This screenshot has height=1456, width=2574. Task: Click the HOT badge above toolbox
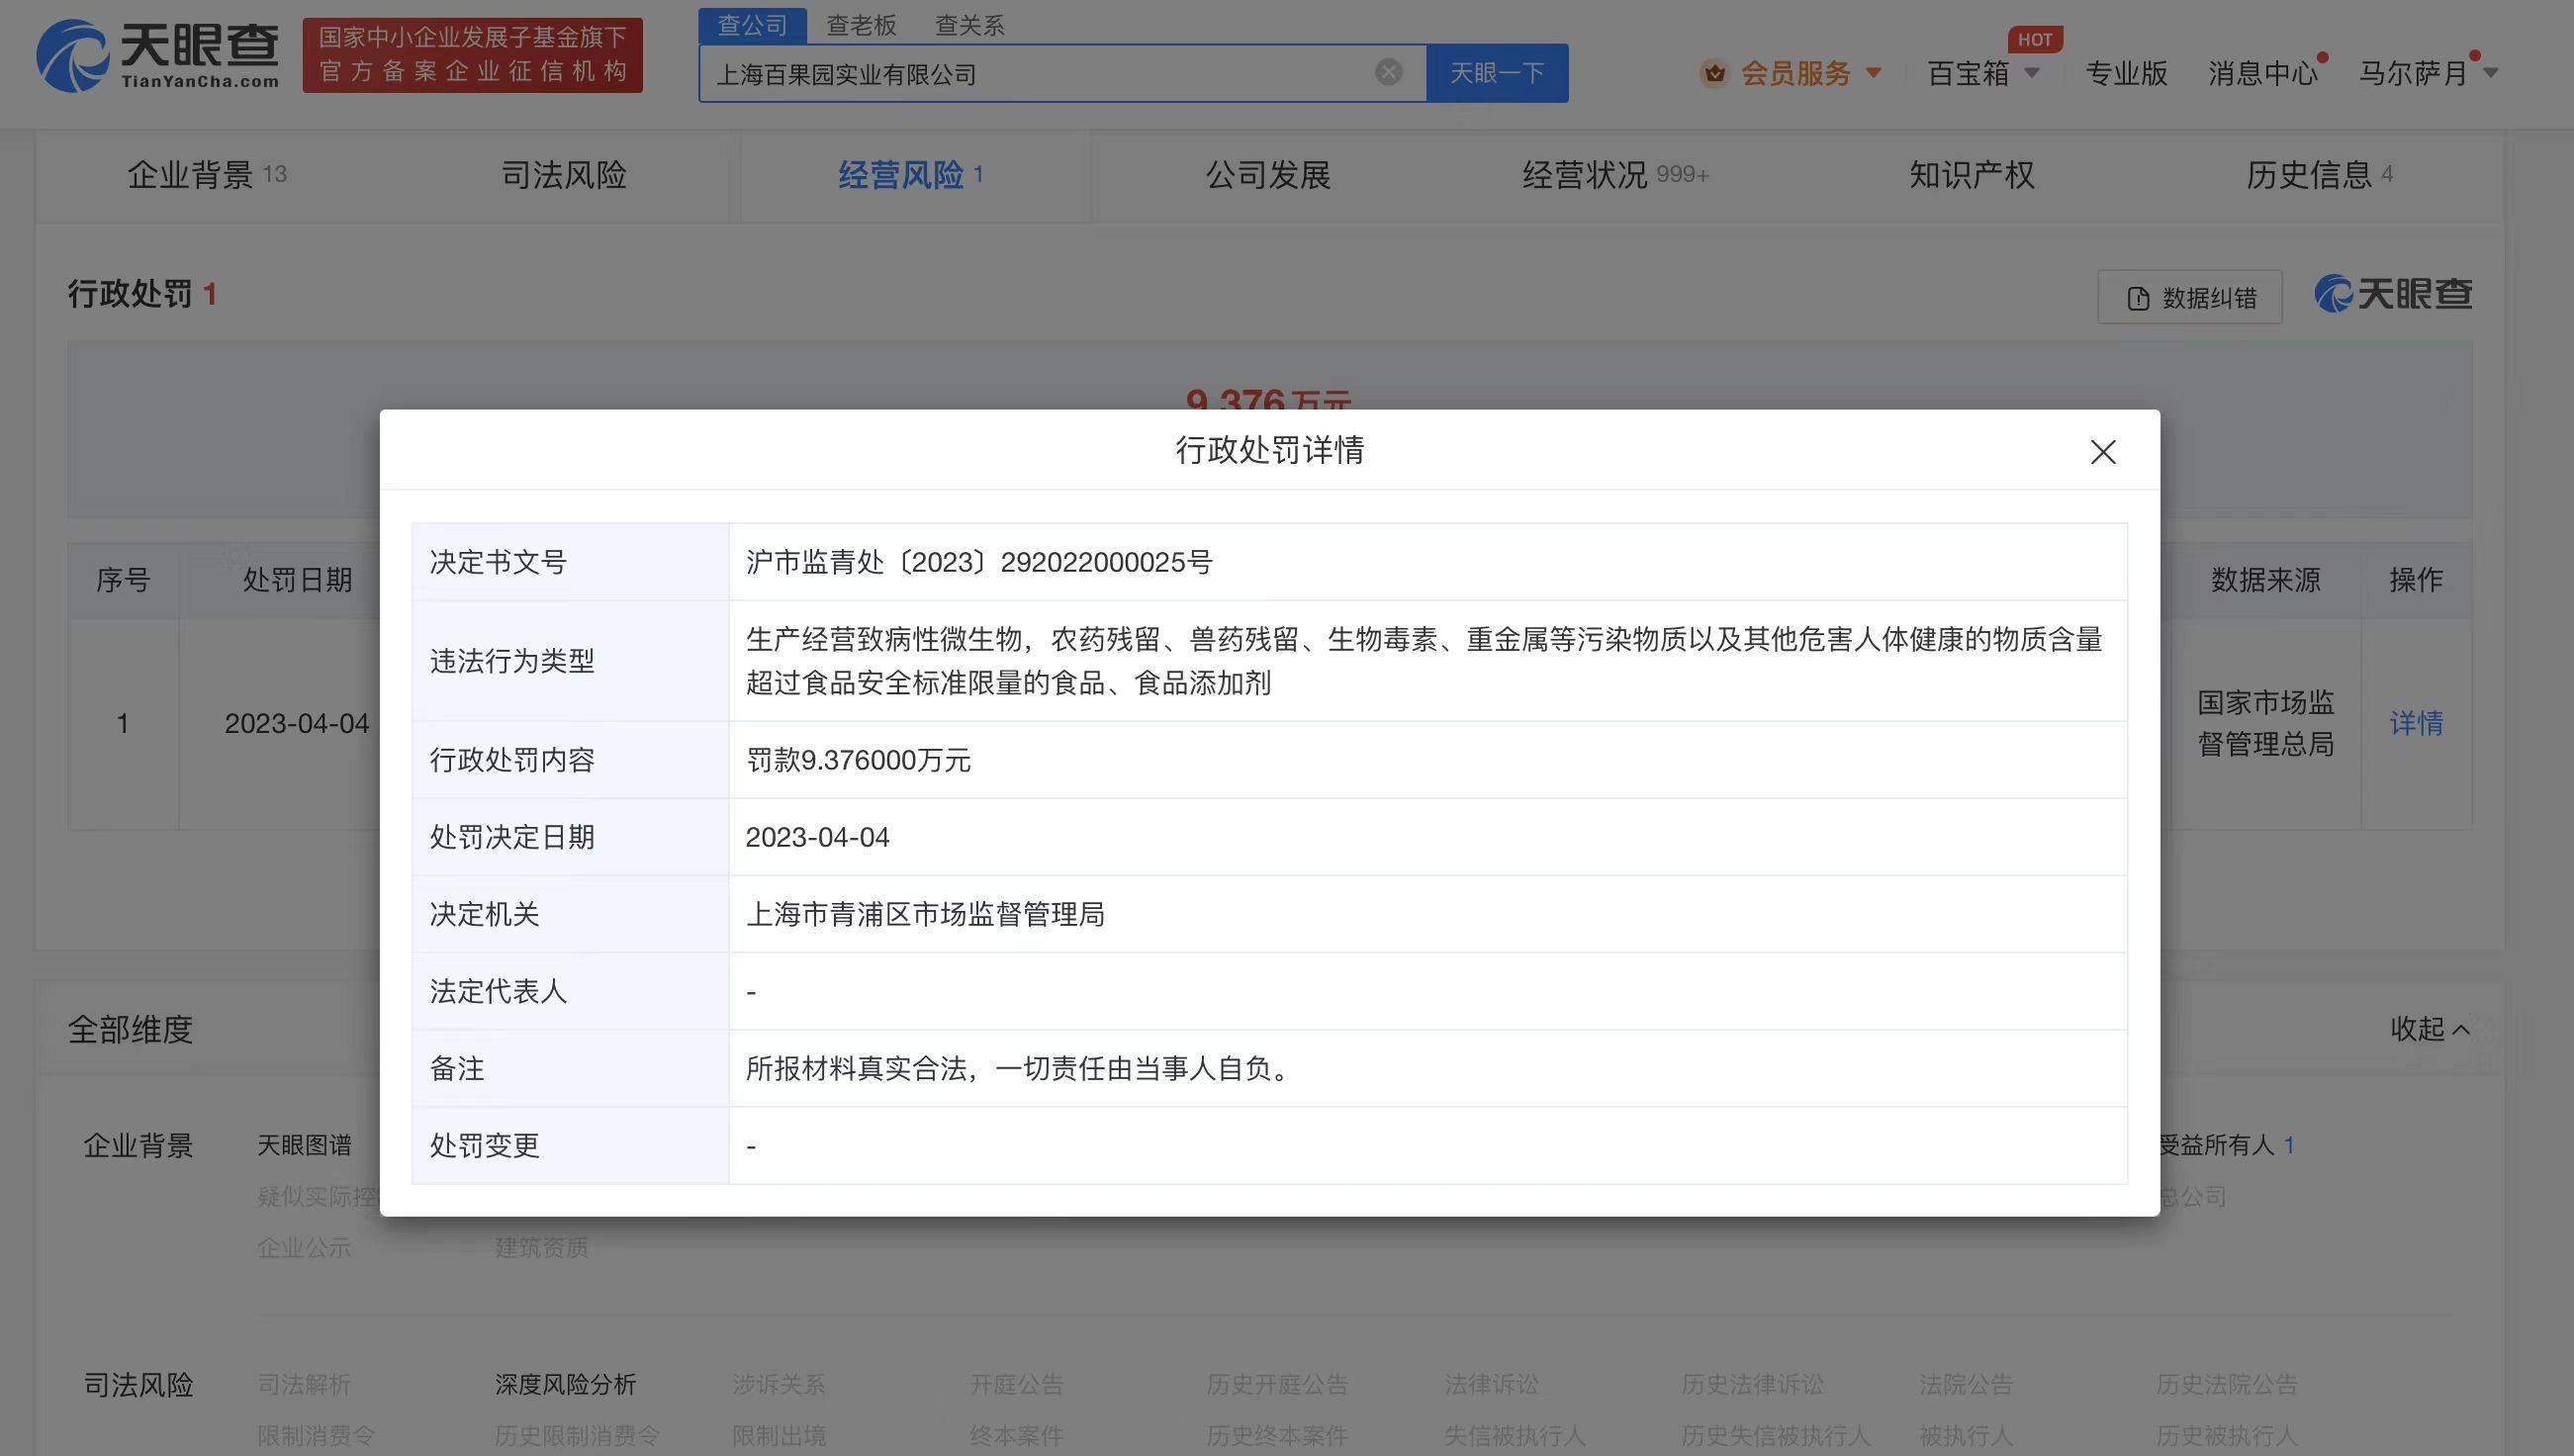(2034, 40)
